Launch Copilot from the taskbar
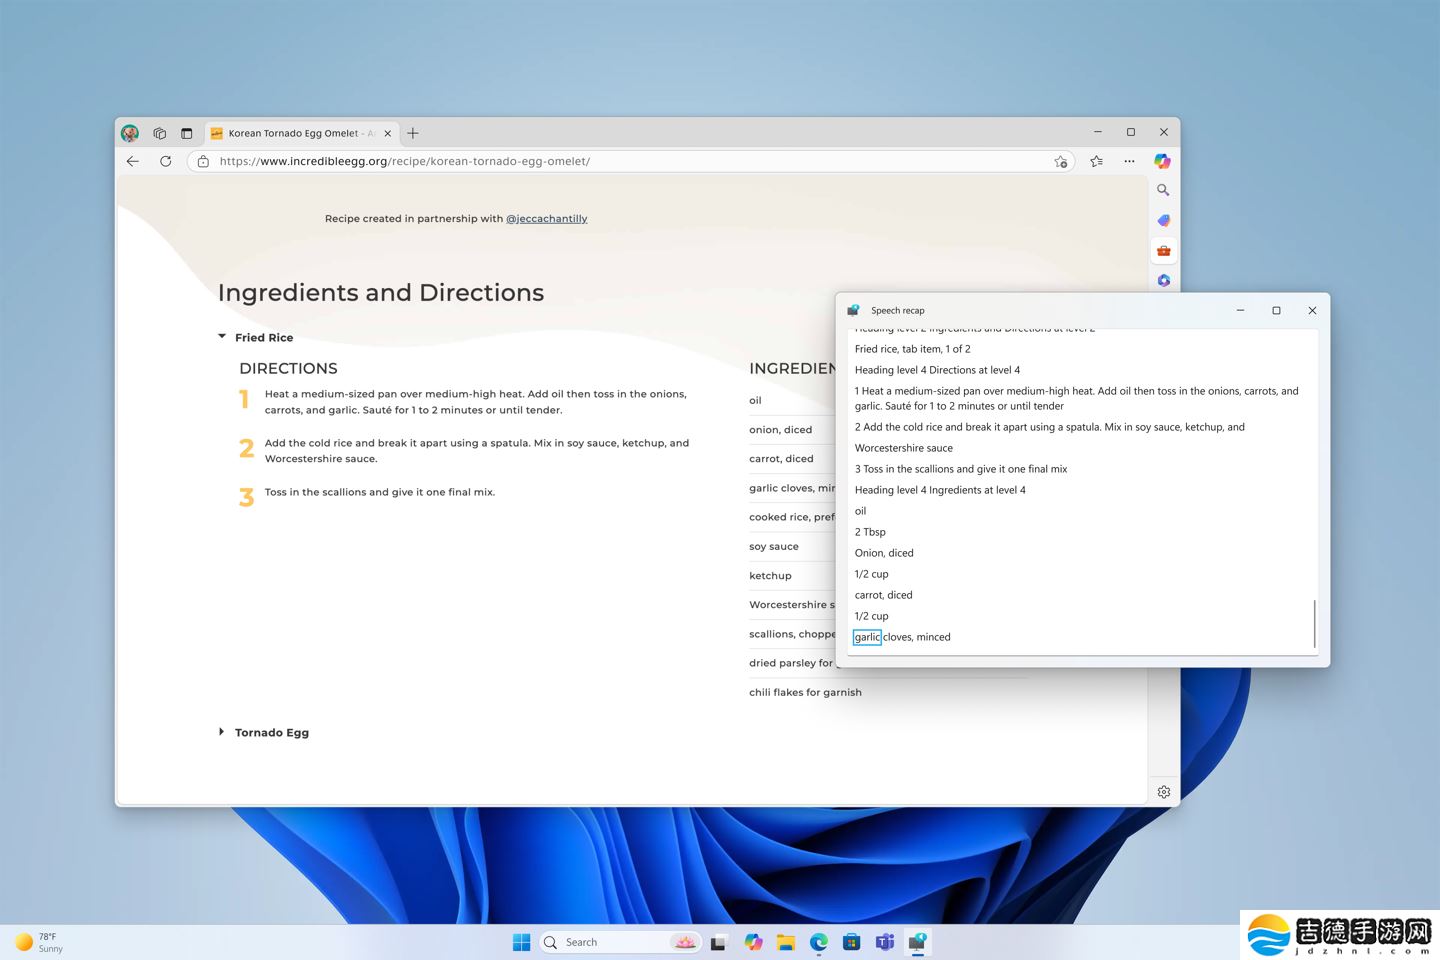The height and width of the screenshot is (960, 1440). coord(753,942)
